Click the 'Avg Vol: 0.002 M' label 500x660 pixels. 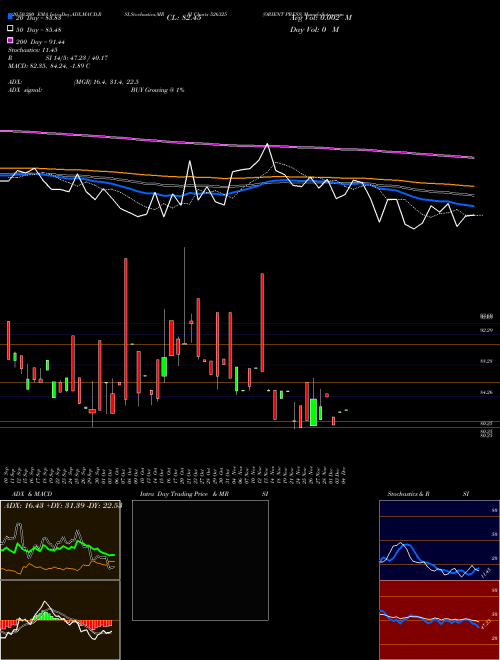321,18
